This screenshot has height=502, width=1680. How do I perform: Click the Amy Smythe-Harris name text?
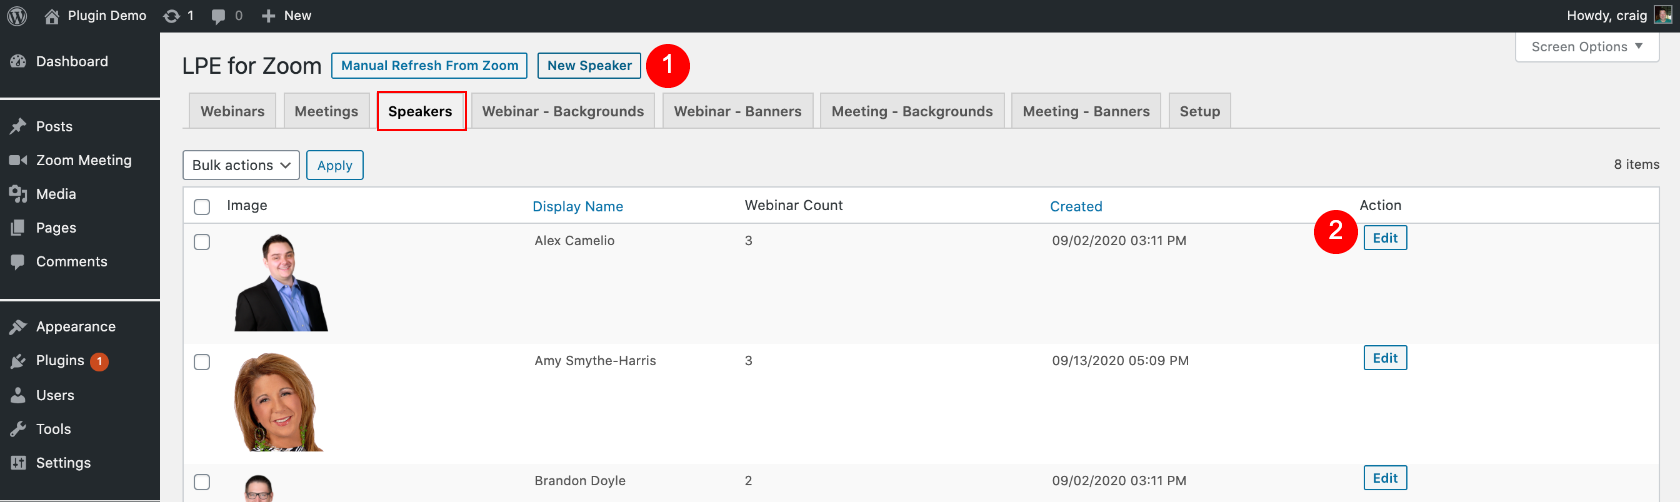click(x=595, y=361)
